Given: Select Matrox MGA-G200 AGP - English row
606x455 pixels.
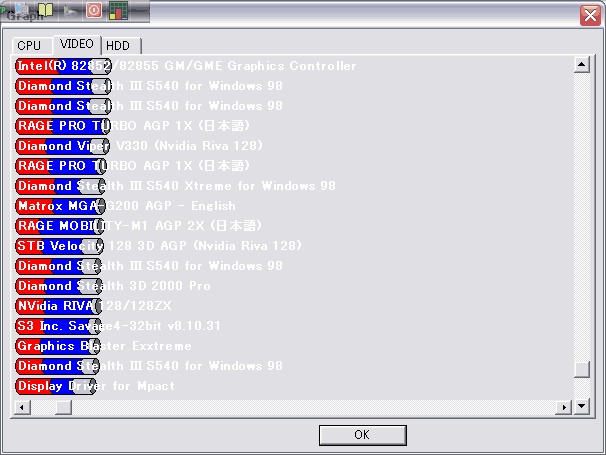Looking at the screenshot, I should 126,206.
